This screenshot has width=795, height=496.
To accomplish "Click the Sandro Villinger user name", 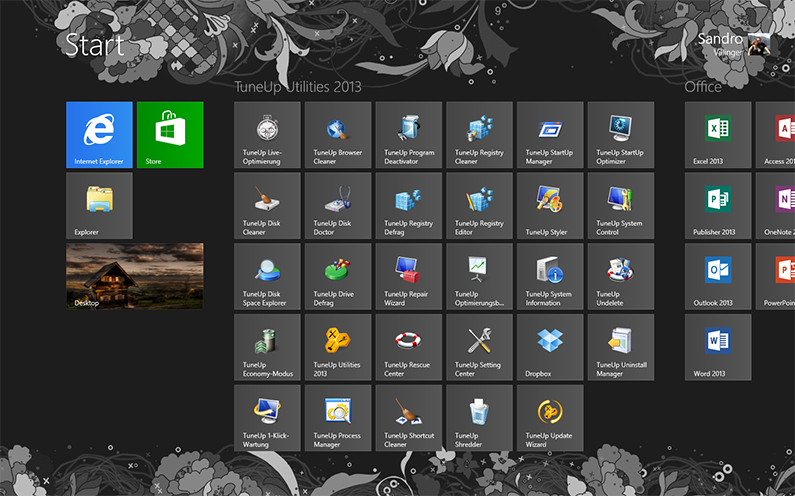I will point(720,44).
